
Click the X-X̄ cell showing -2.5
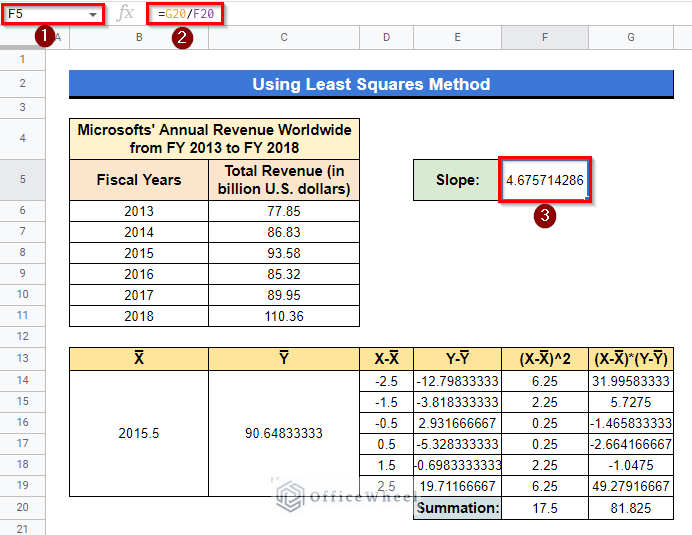(386, 381)
